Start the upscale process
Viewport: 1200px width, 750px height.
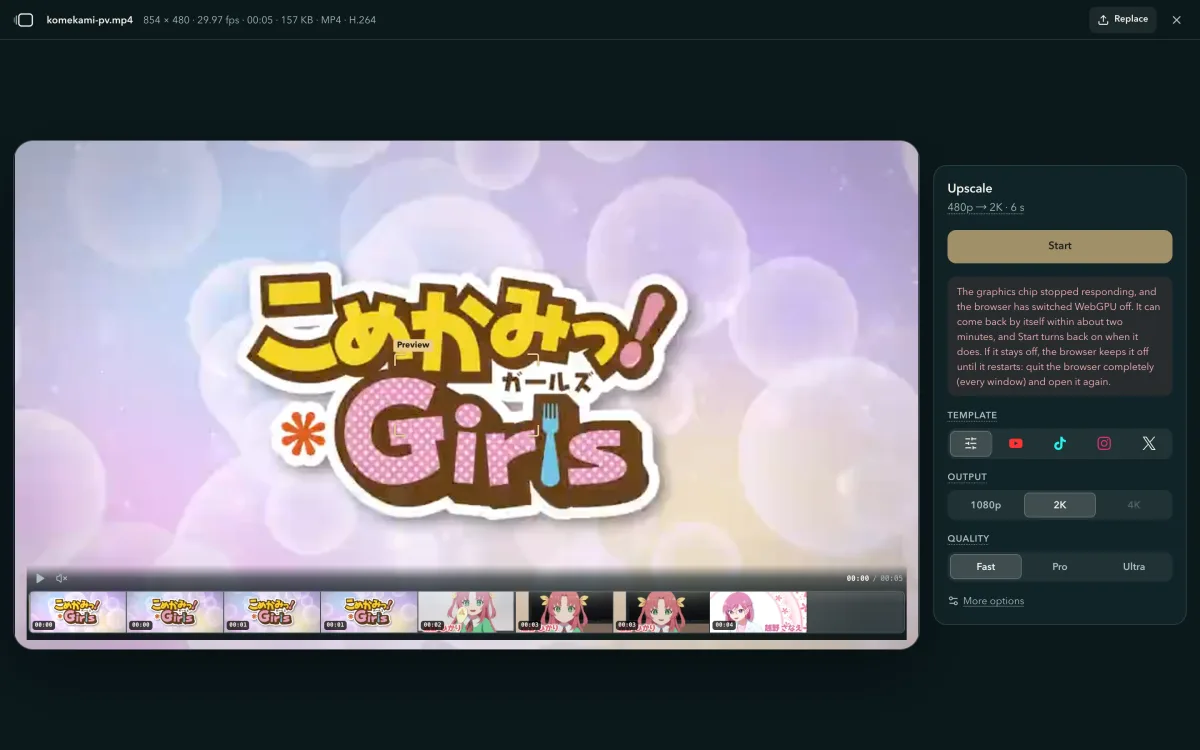[x=1060, y=246]
